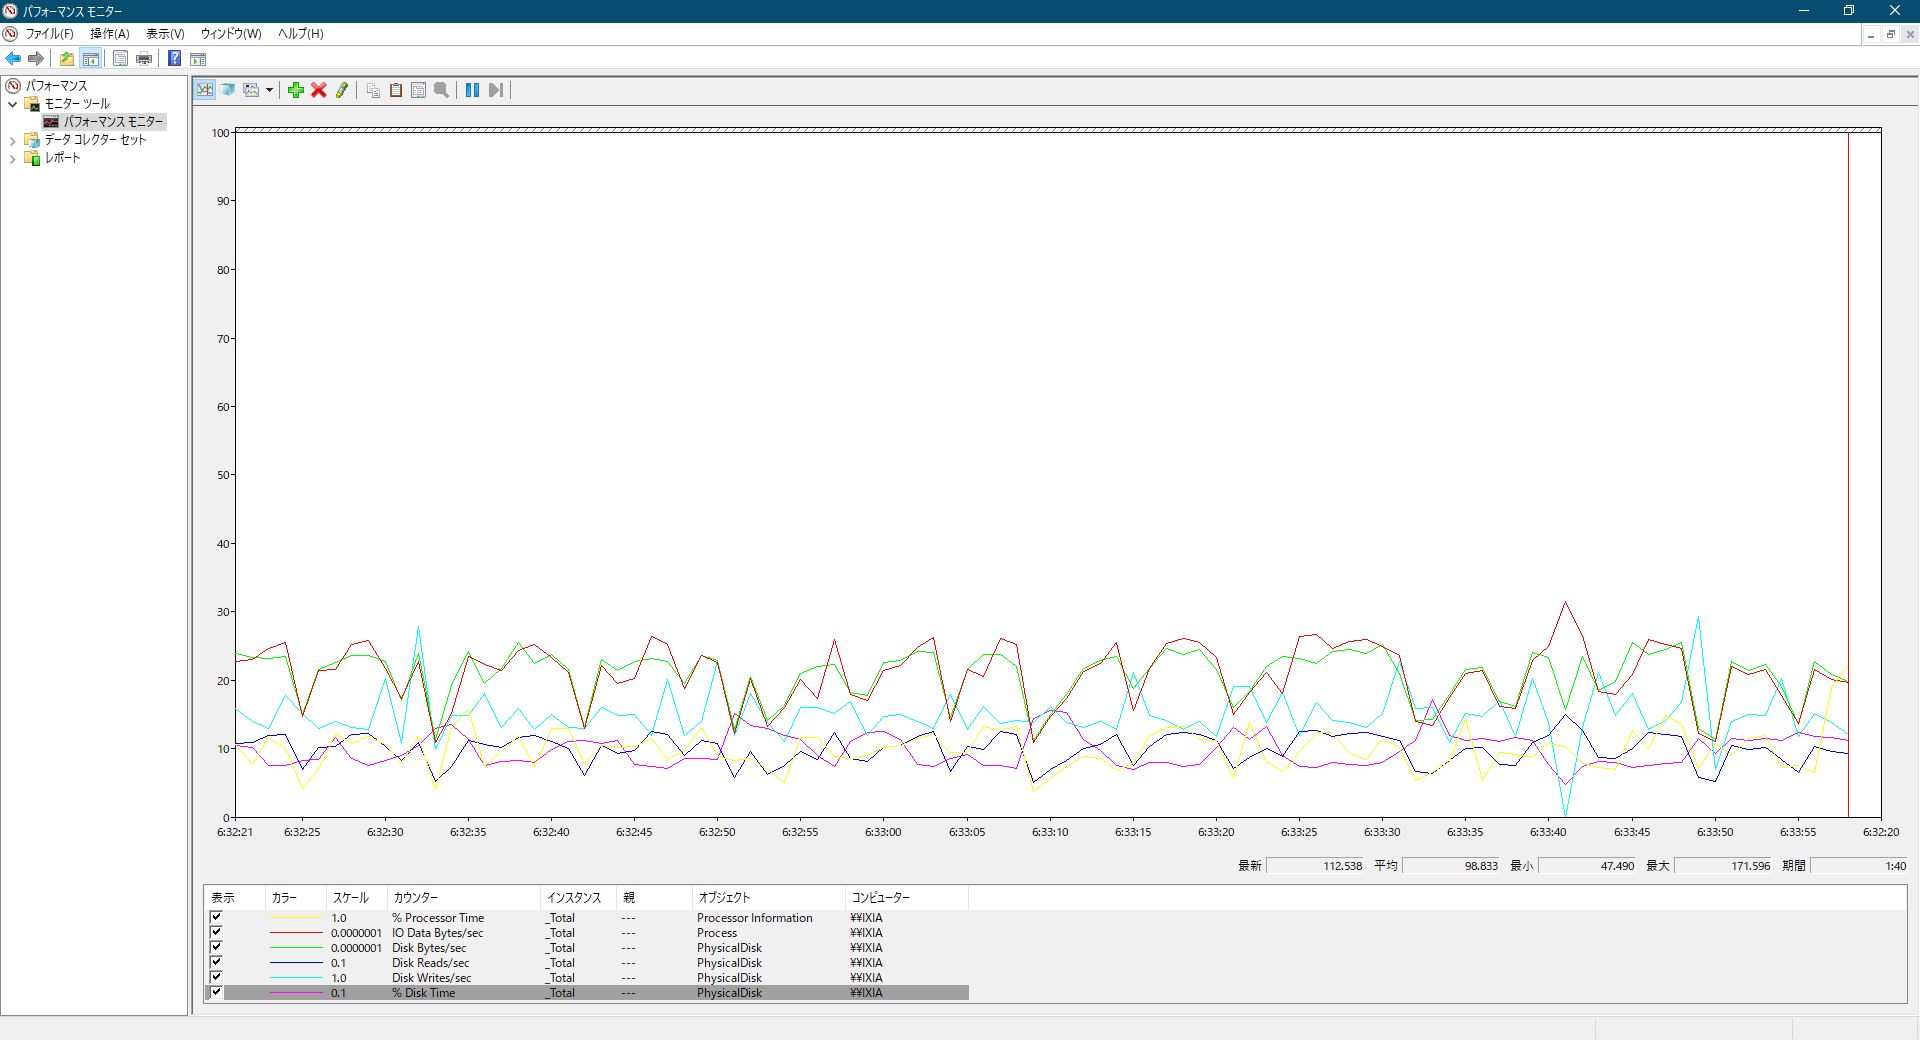This screenshot has width=1920, height=1040.
Task: Toggle the Highlight pen tool
Action: pyautogui.click(x=342, y=90)
